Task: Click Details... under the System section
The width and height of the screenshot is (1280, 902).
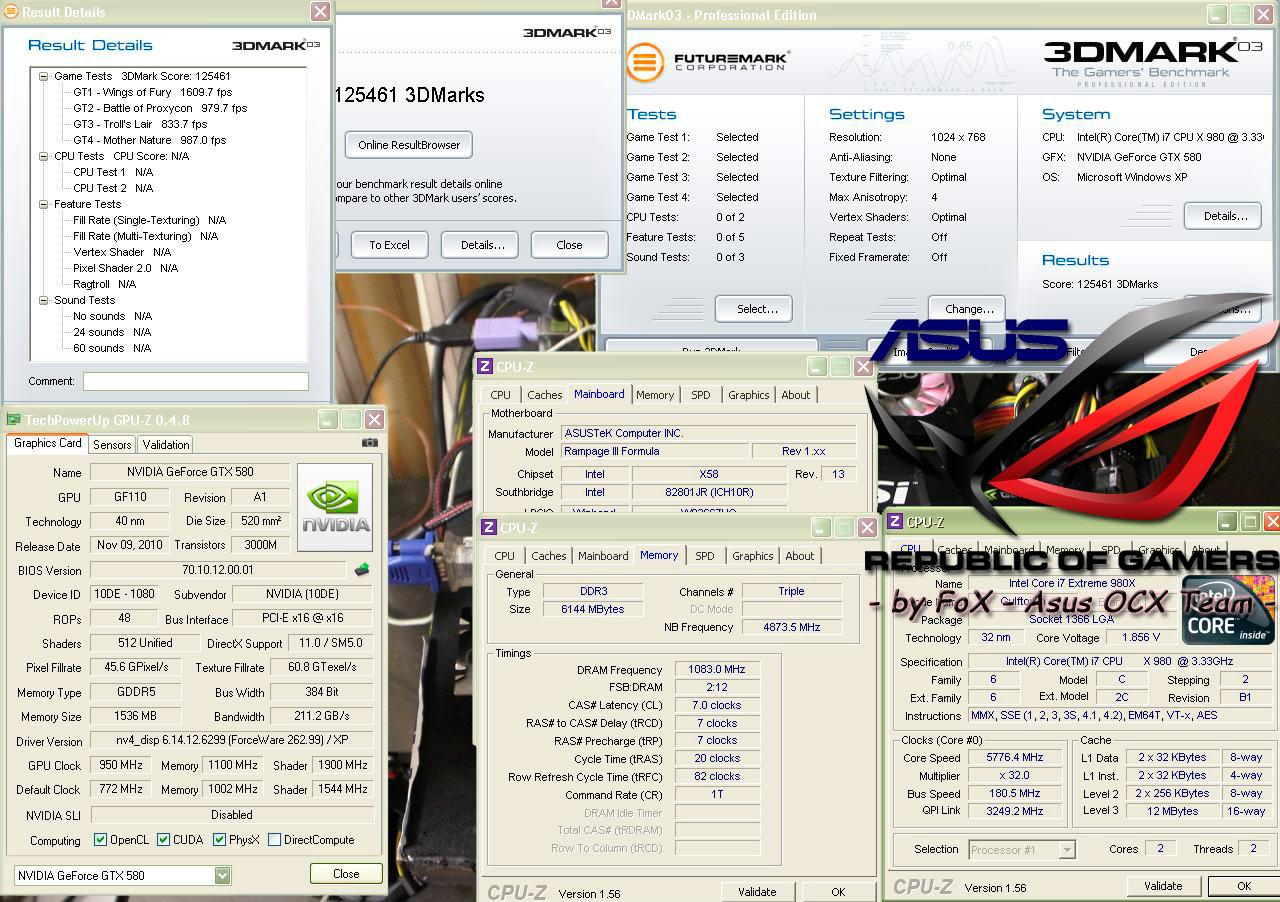Action: pos(1225,216)
